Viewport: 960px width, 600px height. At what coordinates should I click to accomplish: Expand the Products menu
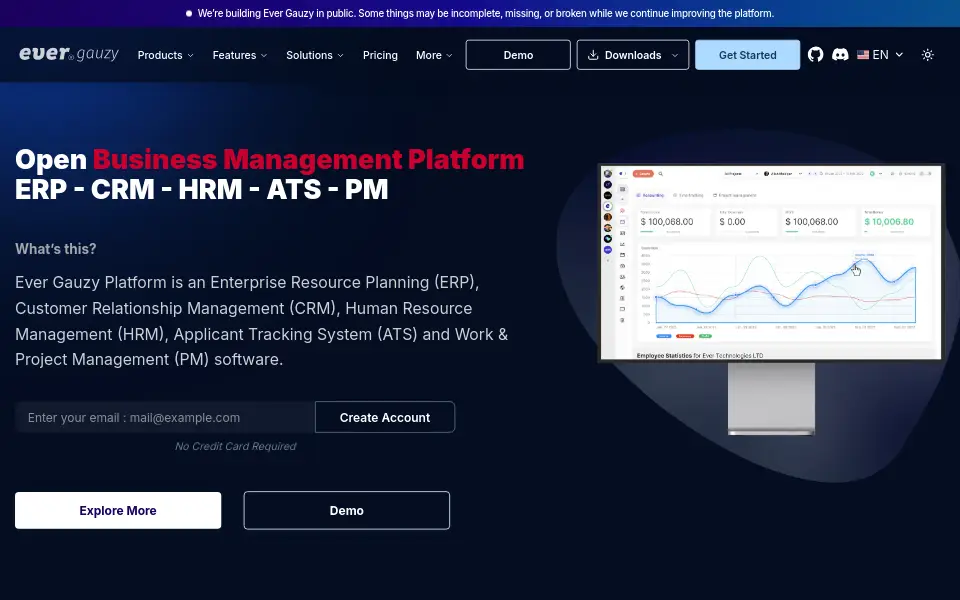pyautogui.click(x=165, y=55)
